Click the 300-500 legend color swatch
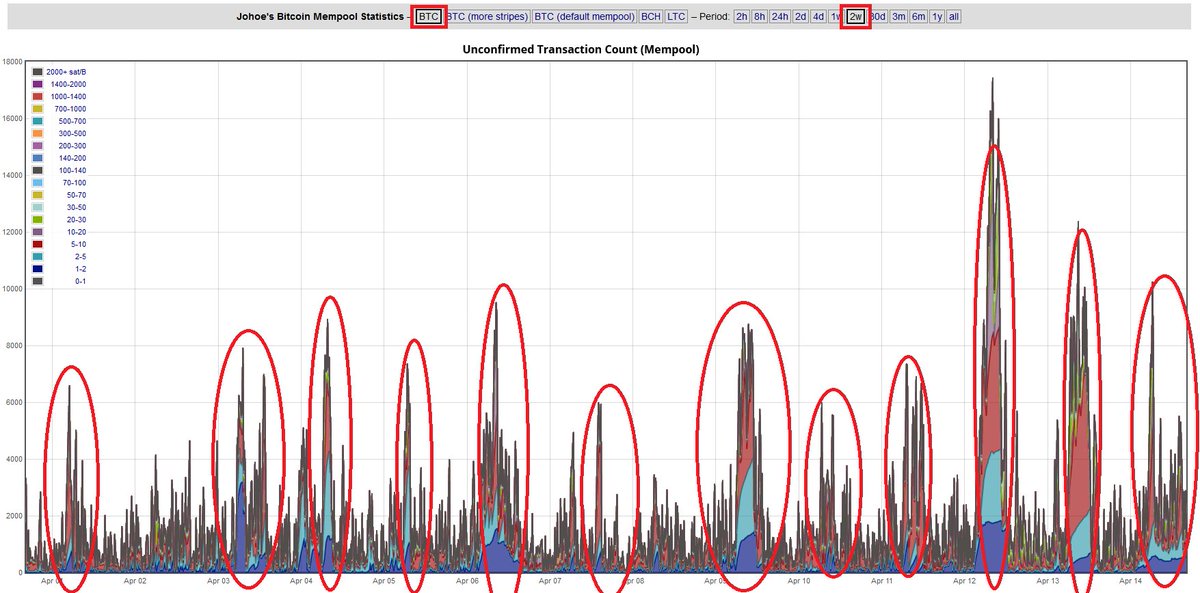The image size is (1200, 593). click(37, 133)
